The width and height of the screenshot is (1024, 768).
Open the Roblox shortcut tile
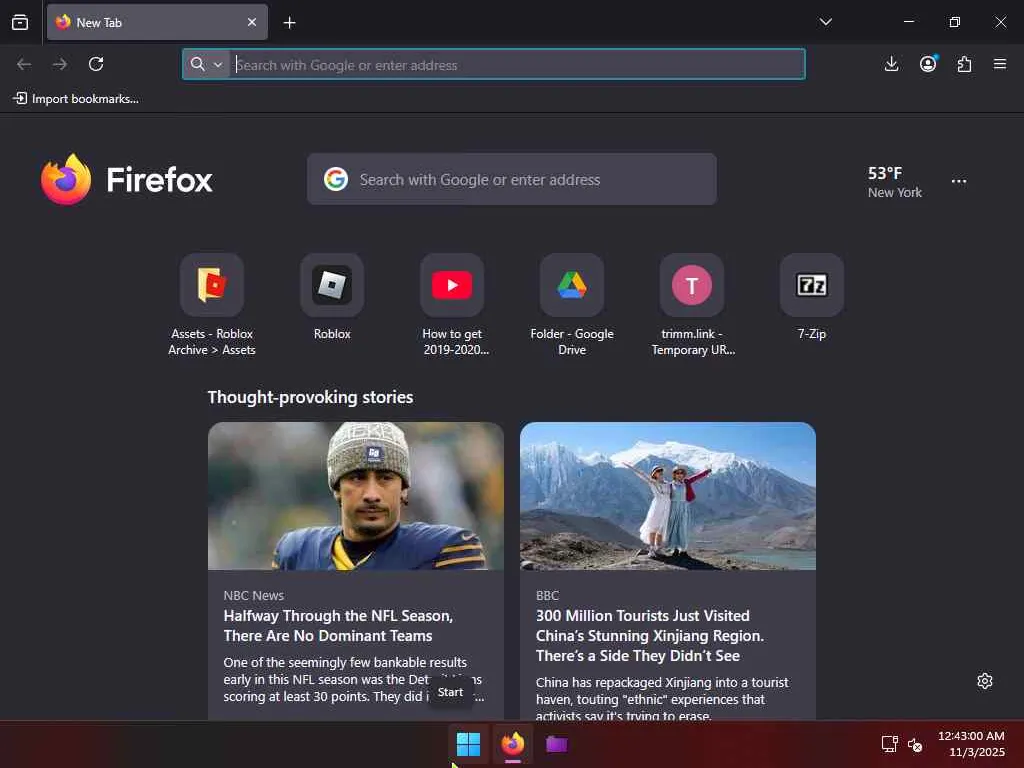332,298
